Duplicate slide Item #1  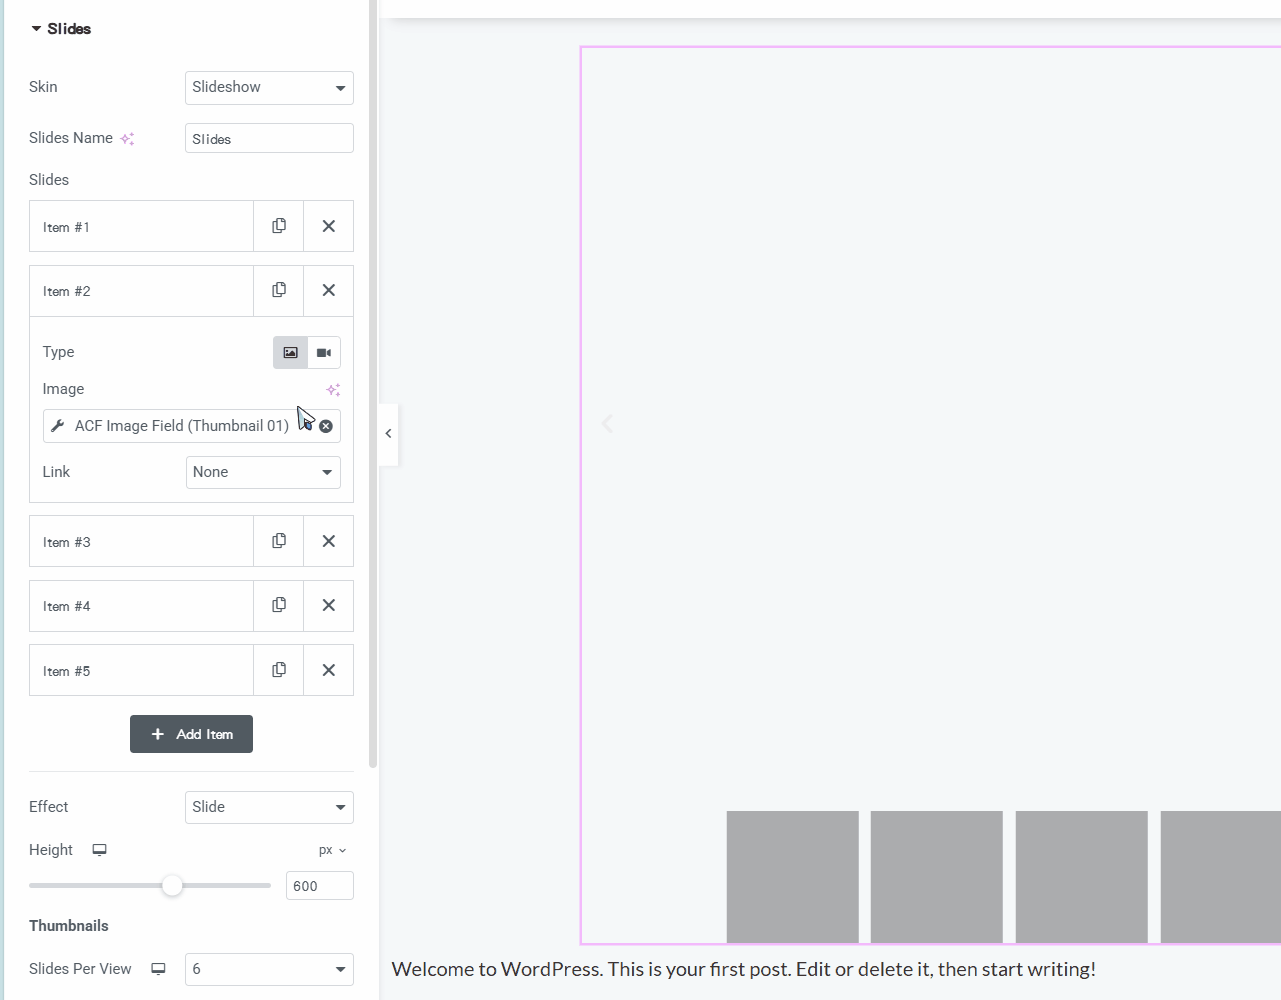pyautogui.click(x=279, y=226)
